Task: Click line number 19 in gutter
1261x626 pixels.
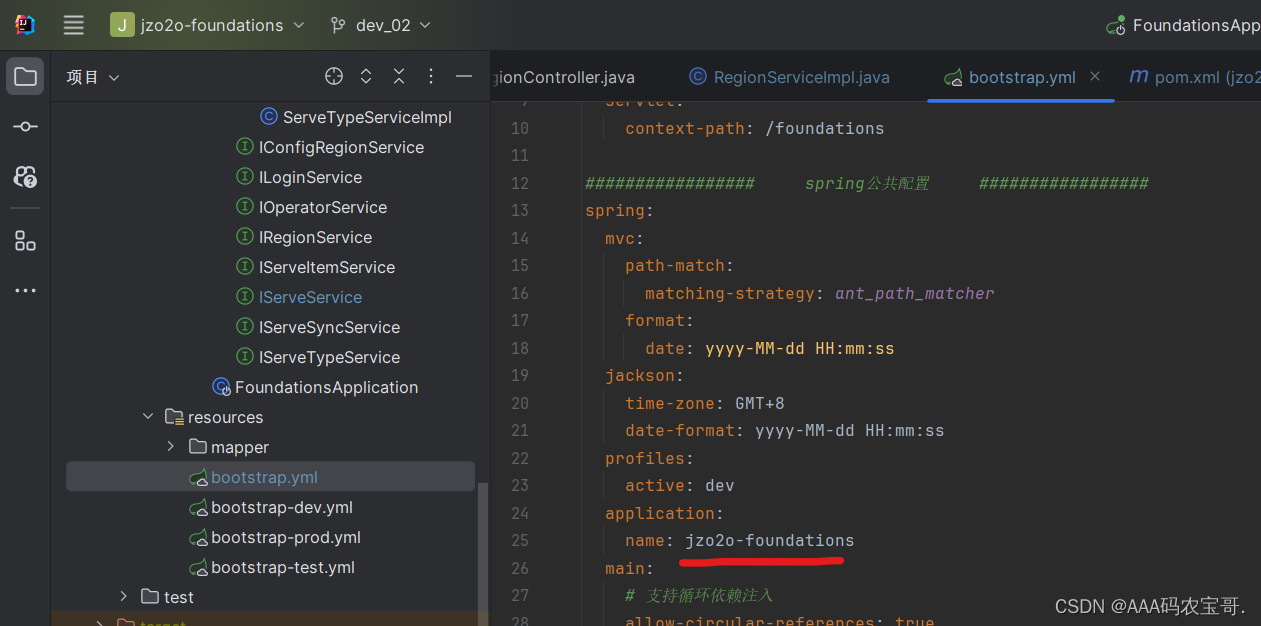Action: pyautogui.click(x=519, y=375)
